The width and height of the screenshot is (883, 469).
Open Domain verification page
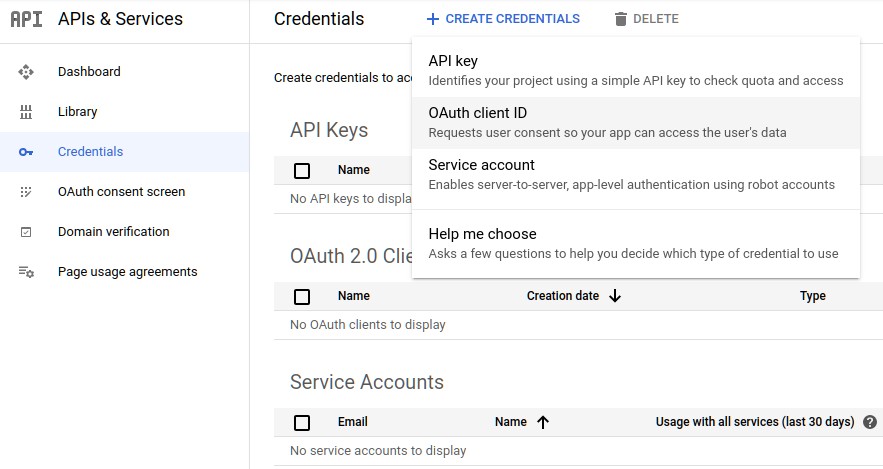click(x=114, y=231)
